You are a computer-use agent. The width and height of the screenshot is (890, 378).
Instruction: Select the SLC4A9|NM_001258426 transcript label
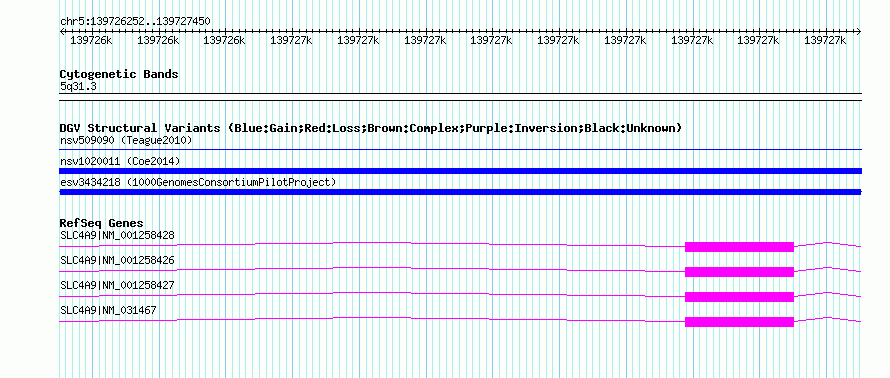117,260
